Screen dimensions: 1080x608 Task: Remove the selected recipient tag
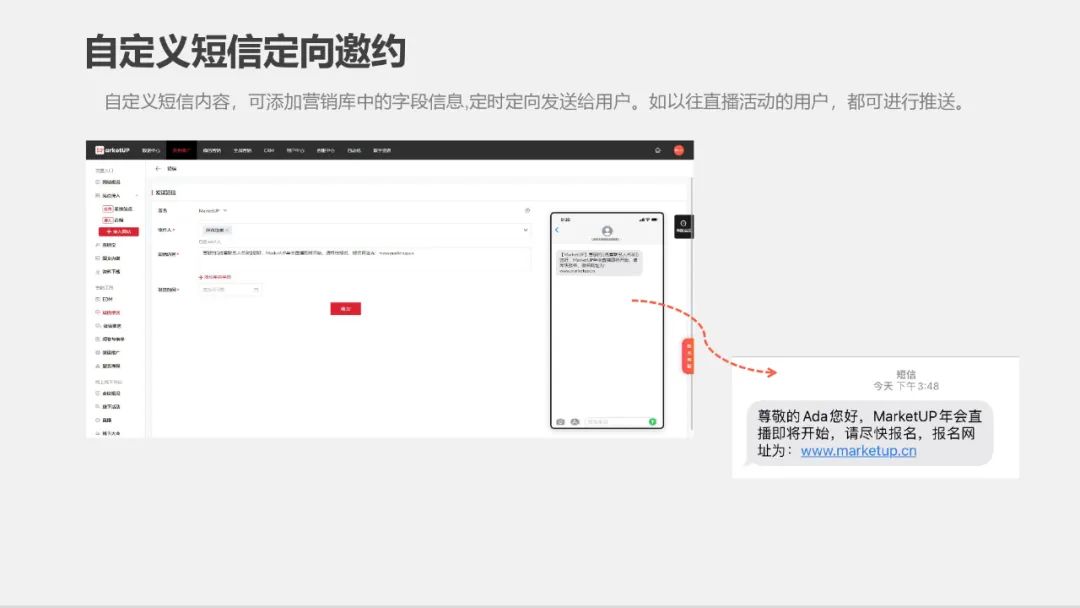pos(227,230)
